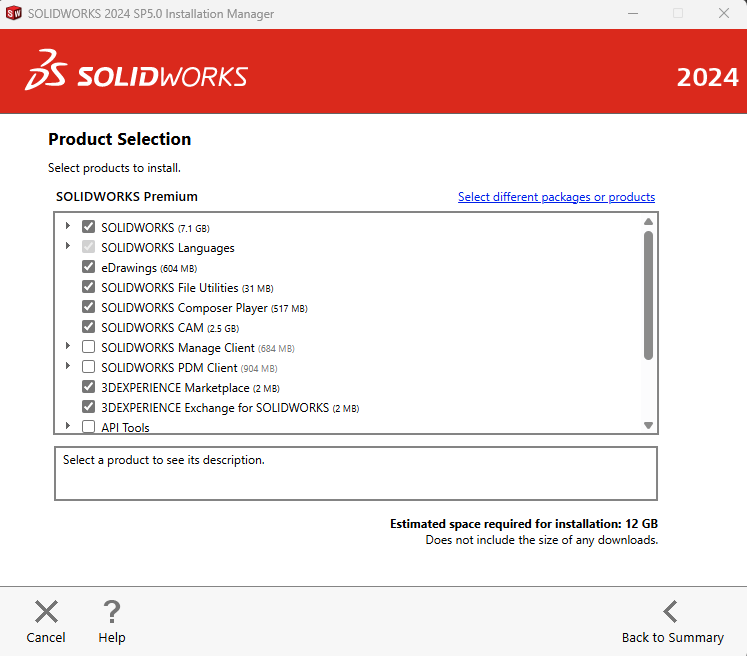Image resolution: width=748 pixels, height=657 pixels.
Task: Select SOLIDWORKS CAM row text
Action: pyautogui.click(x=170, y=328)
